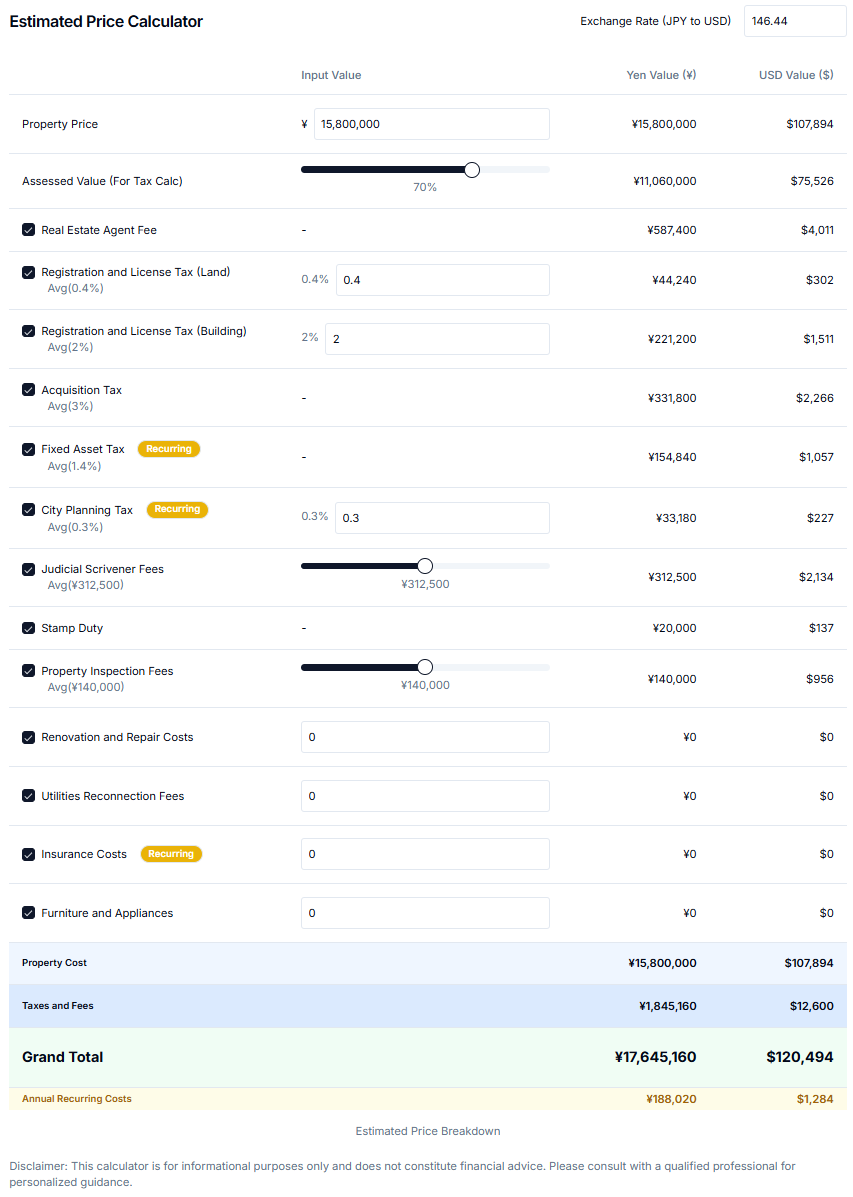Uncheck the Judicial Scrivener Fees checkbox
The height and width of the screenshot is (1197, 853).
[x=28, y=569]
